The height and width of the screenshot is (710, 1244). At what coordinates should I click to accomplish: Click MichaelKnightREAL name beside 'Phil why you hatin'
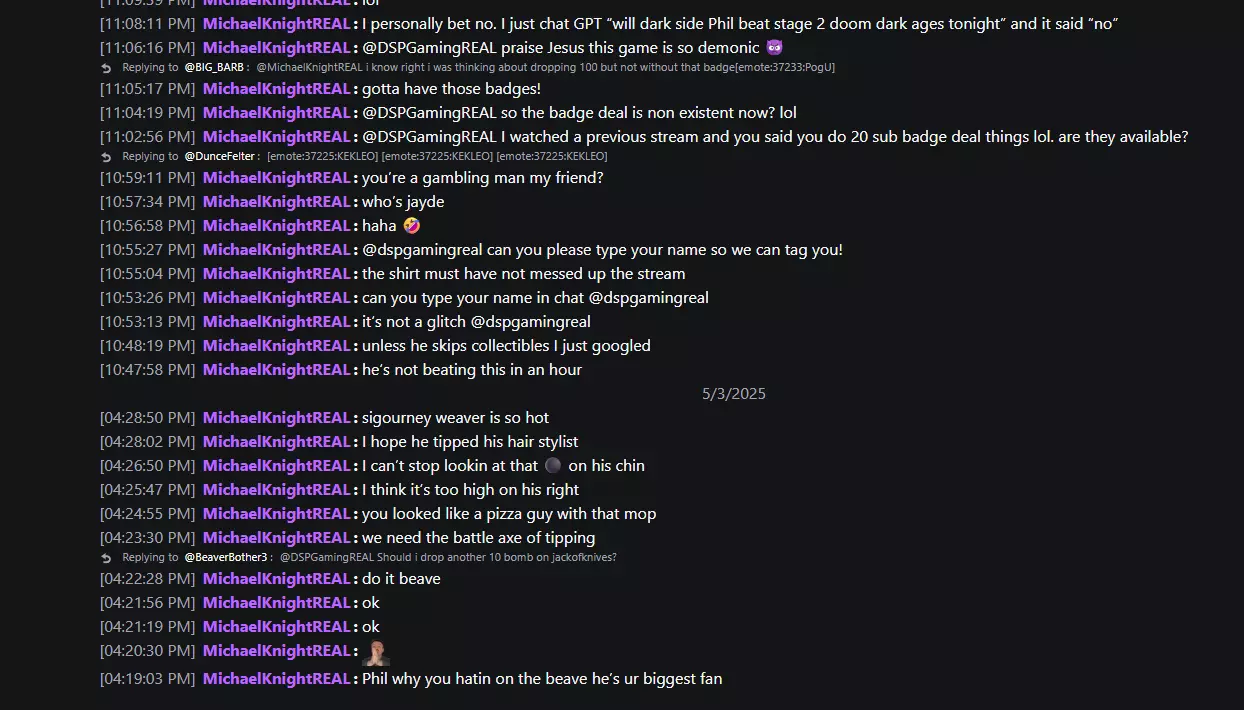[277, 679]
